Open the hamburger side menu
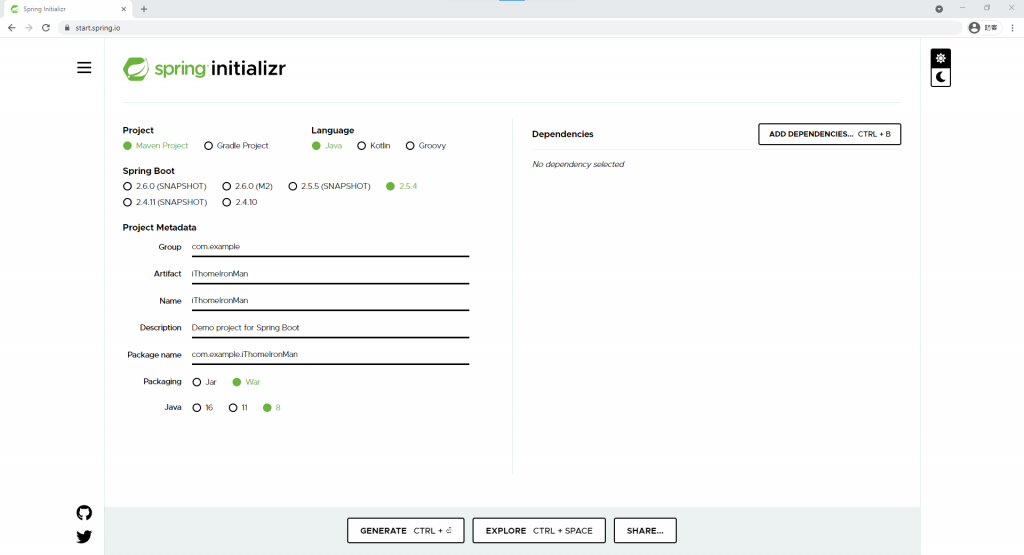This screenshot has width=1024, height=555. (x=84, y=68)
